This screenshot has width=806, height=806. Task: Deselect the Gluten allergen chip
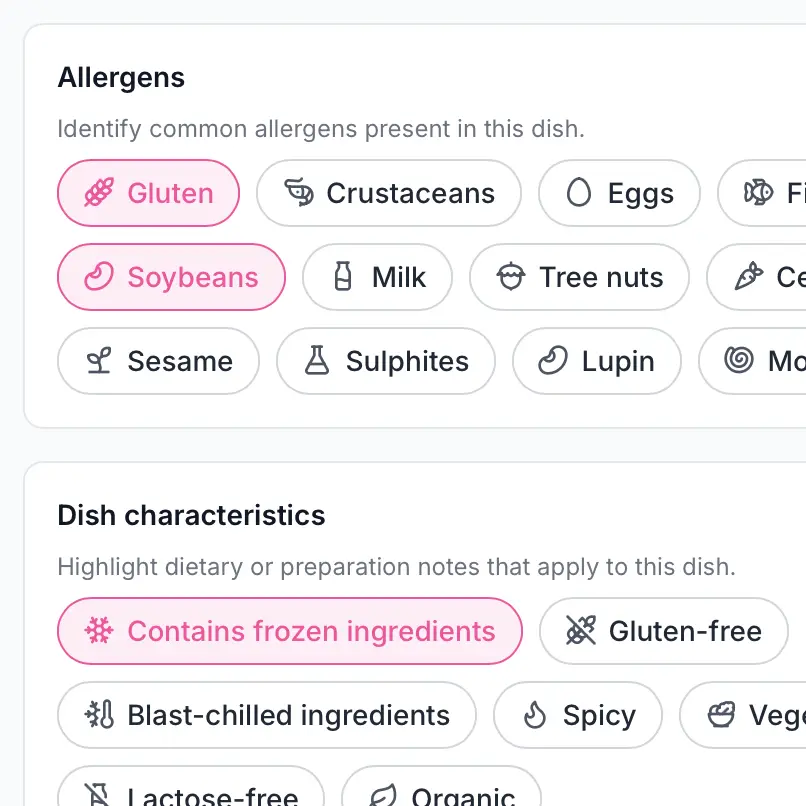[148, 193]
